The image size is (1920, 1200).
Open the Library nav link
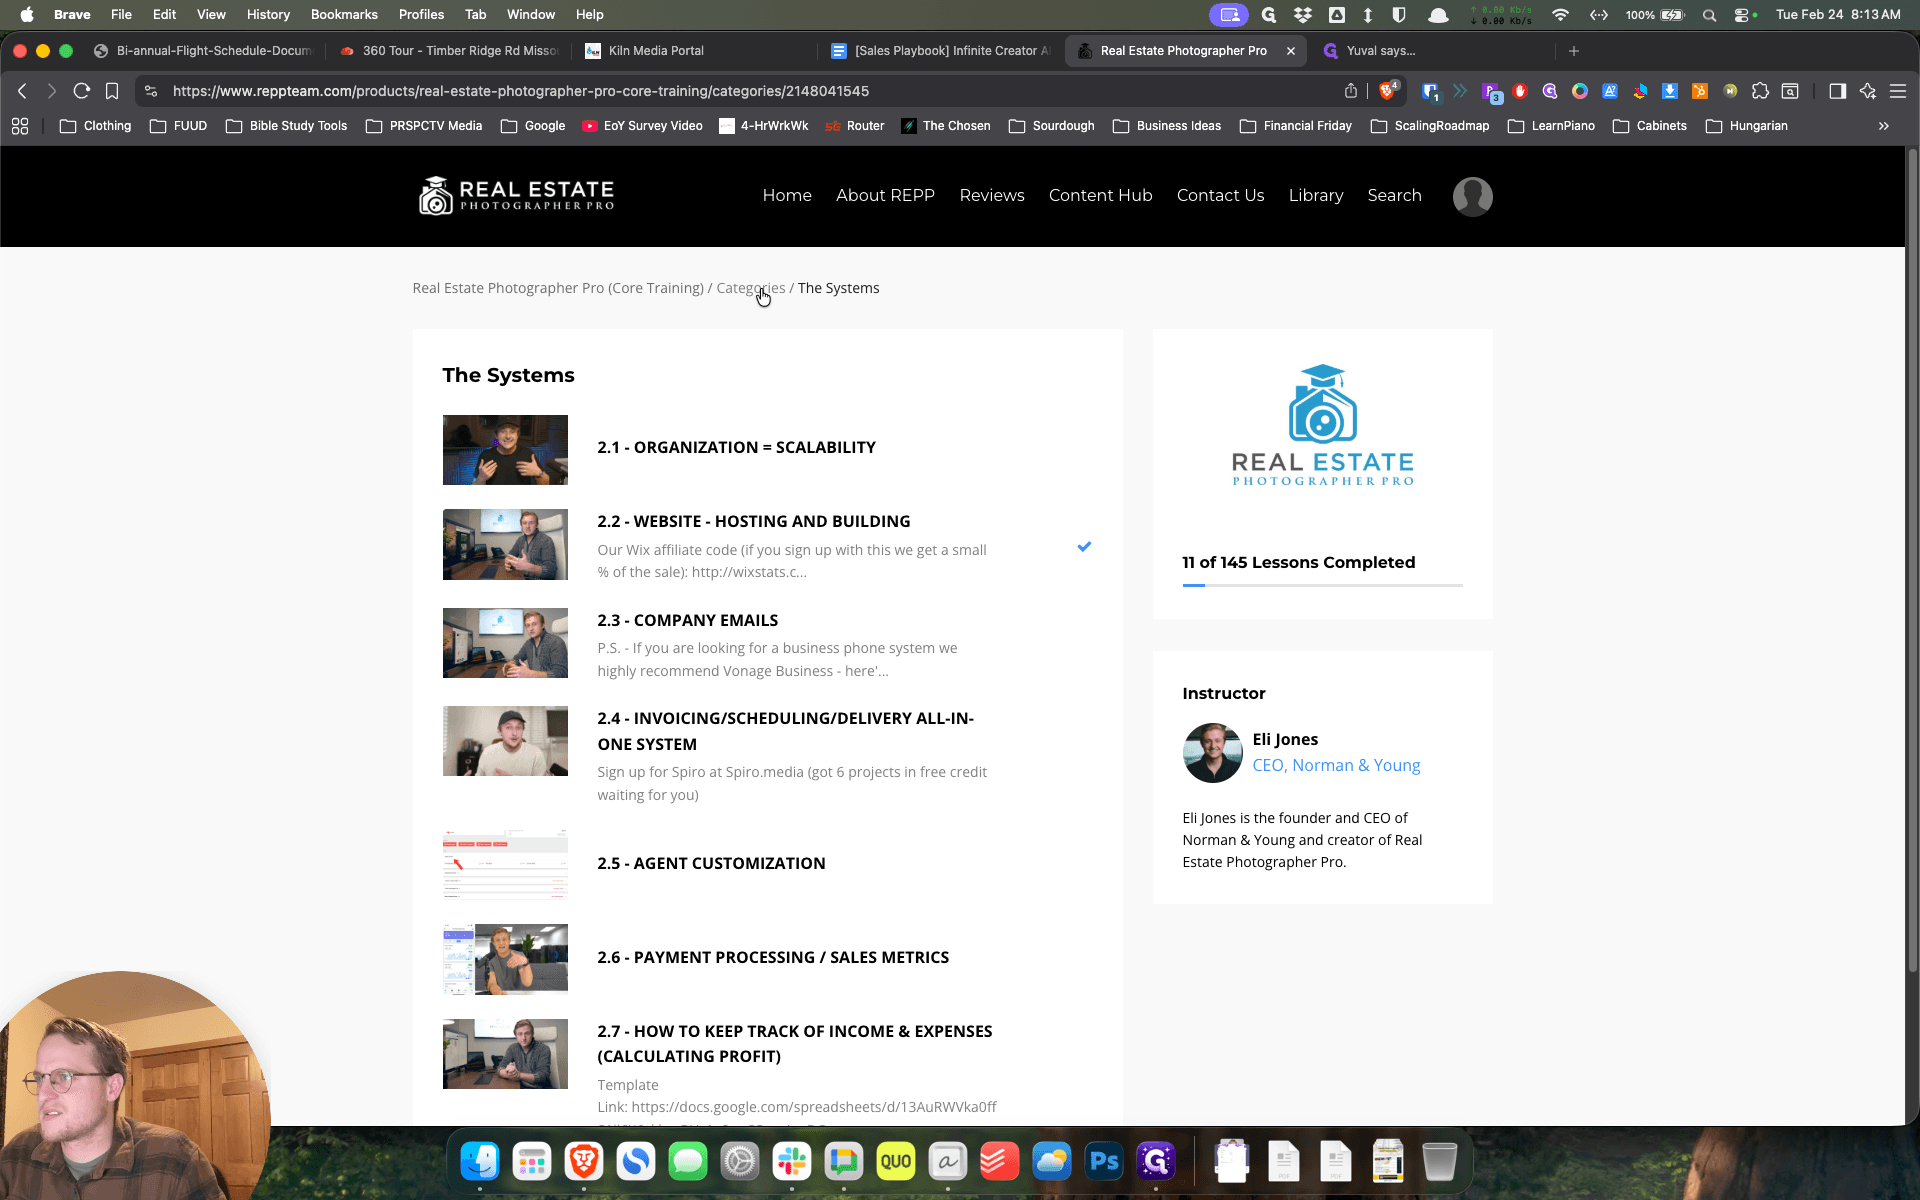pyautogui.click(x=1315, y=196)
